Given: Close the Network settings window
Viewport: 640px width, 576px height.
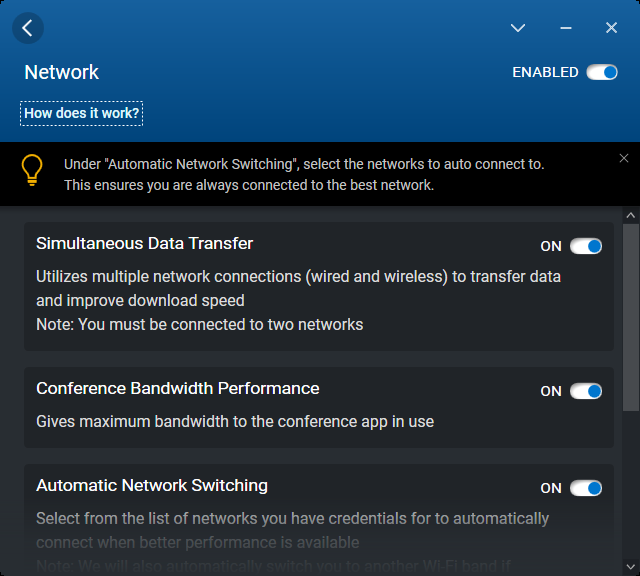Looking at the screenshot, I should pyautogui.click(x=611, y=28).
